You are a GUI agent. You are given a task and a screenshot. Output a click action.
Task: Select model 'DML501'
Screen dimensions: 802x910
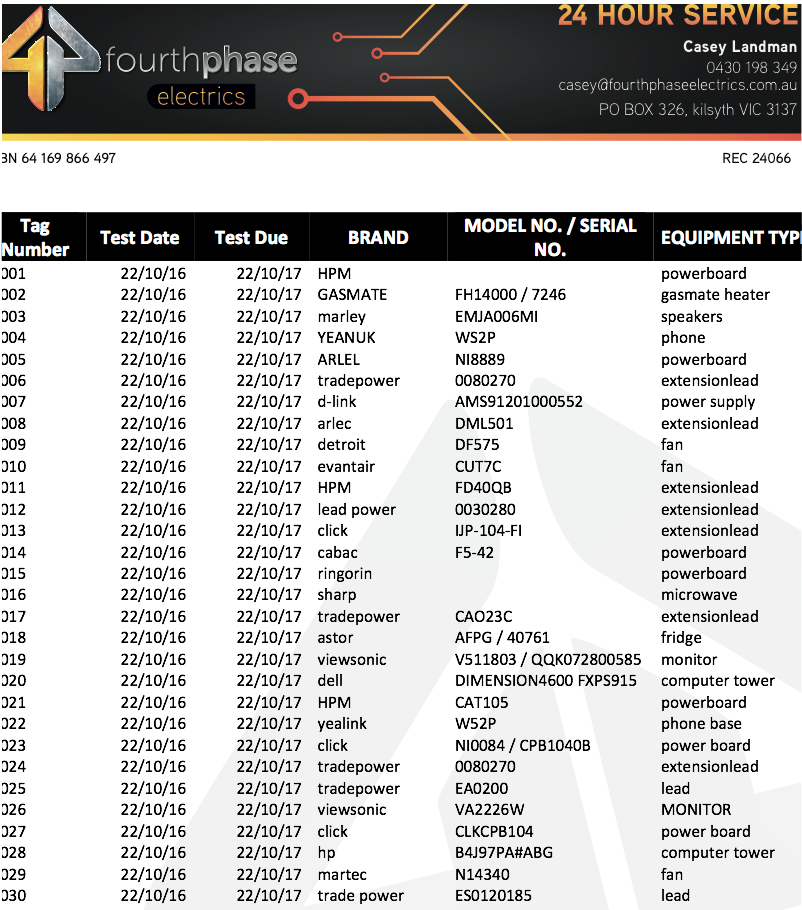point(484,424)
